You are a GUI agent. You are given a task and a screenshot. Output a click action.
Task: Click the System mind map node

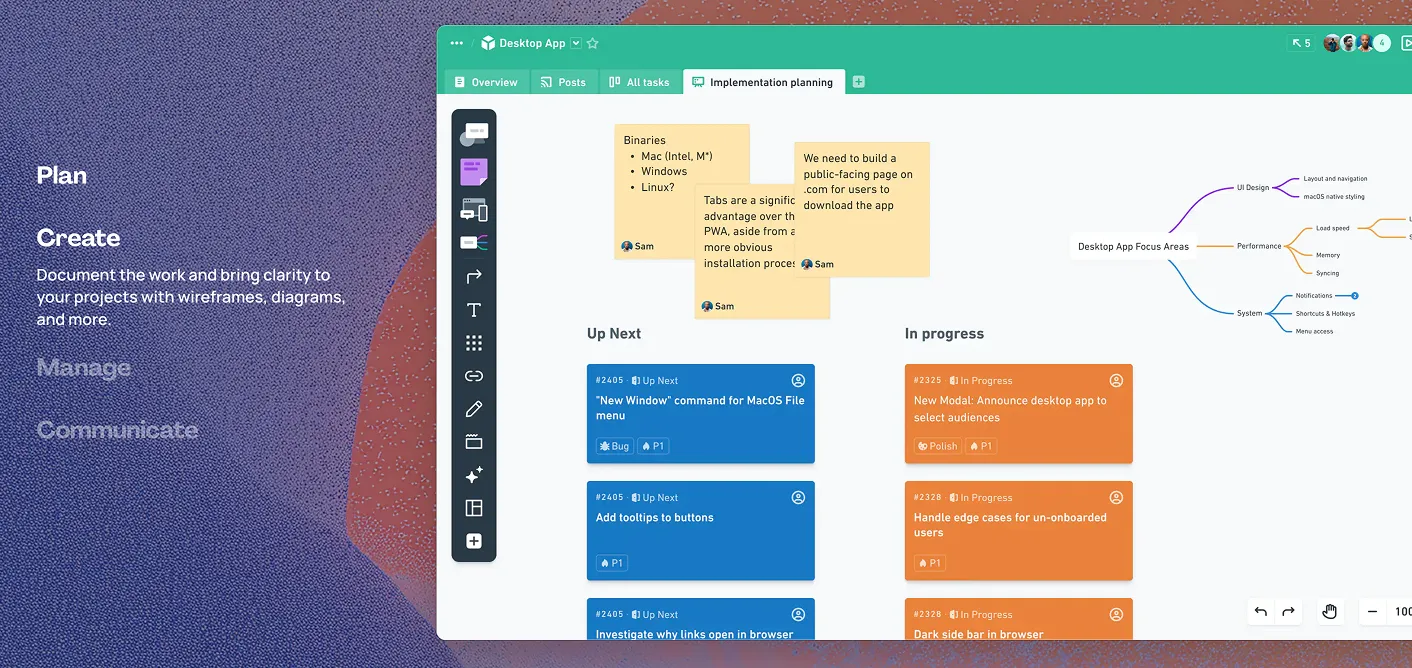coord(1249,313)
